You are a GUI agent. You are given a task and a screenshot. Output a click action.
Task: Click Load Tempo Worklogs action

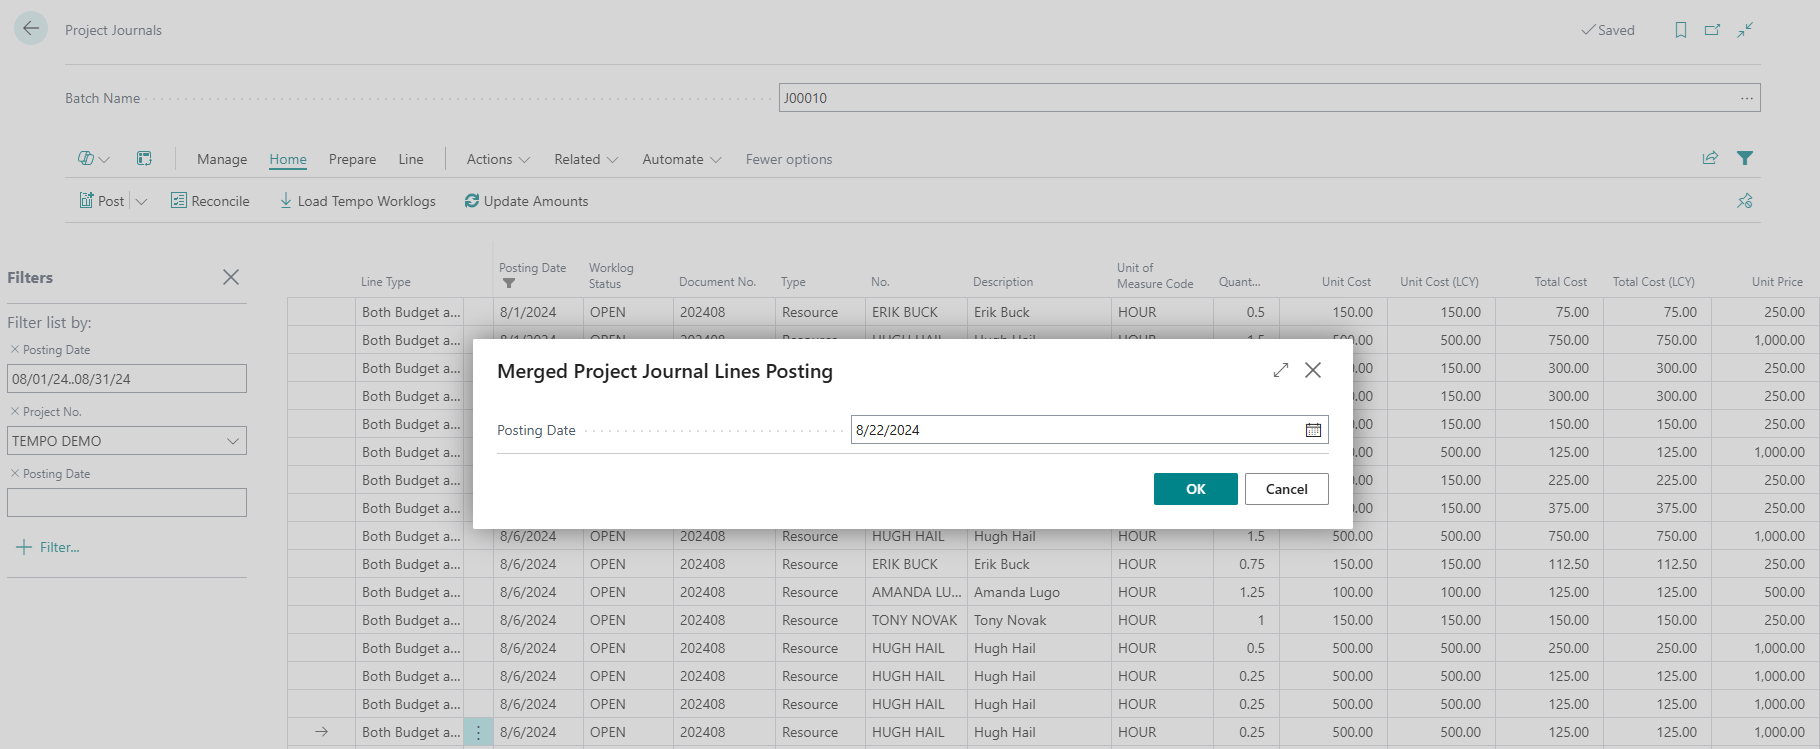[358, 201]
